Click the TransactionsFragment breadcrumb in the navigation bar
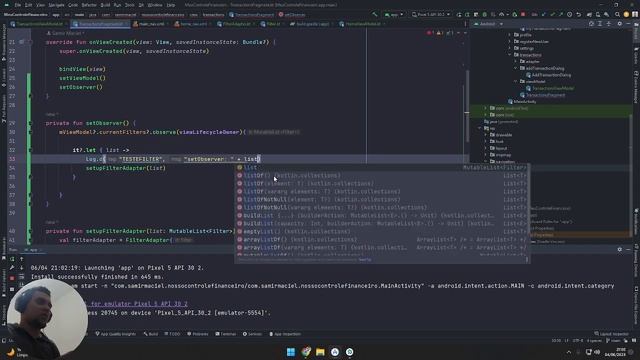Image resolution: width=640 pixels, height=360 pixels. point(251,15)
